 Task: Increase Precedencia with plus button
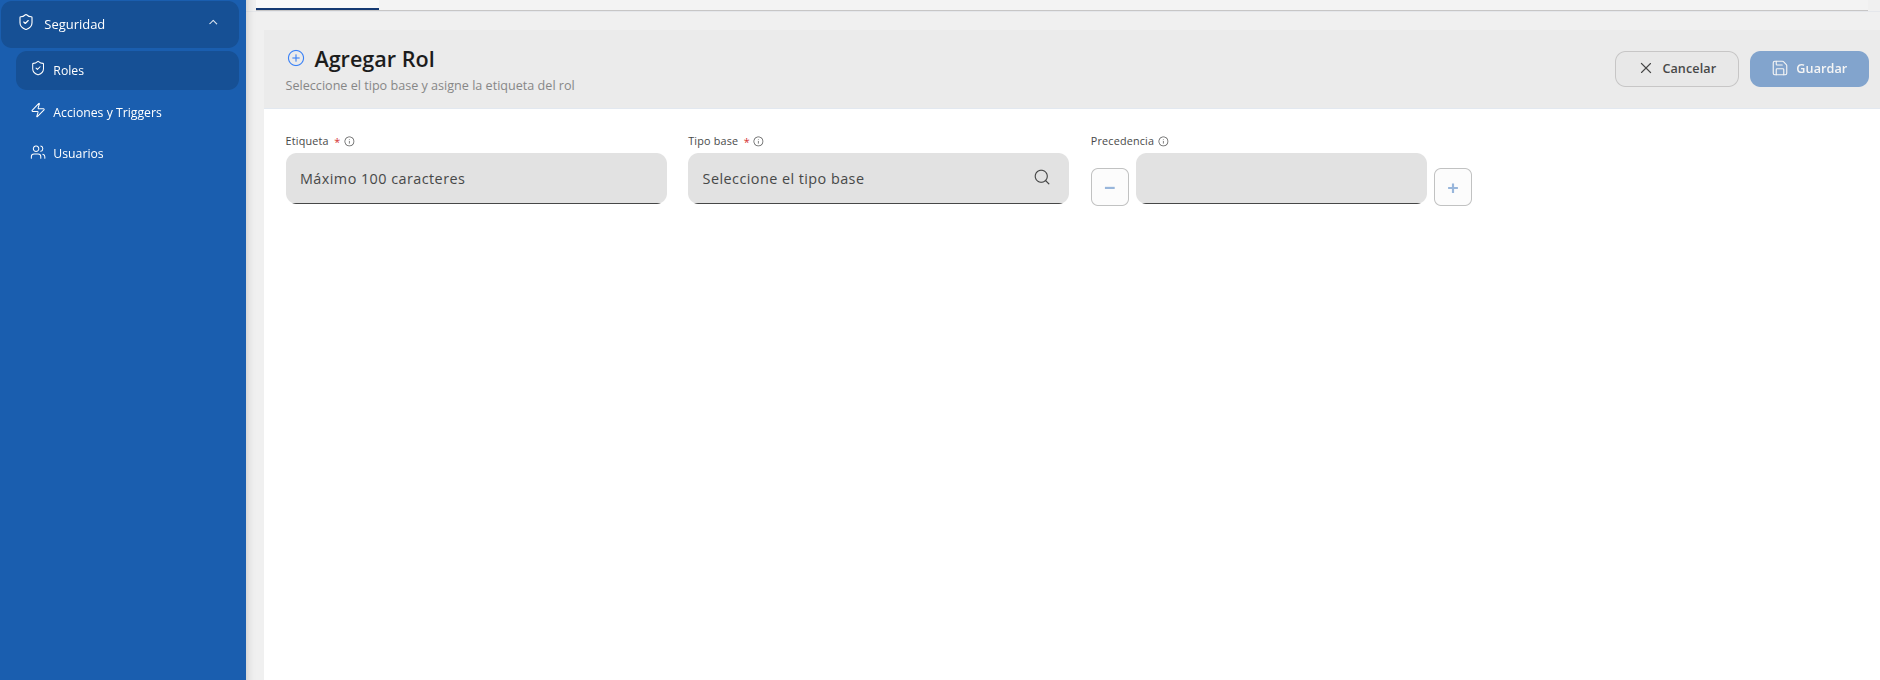point(1453,187)
